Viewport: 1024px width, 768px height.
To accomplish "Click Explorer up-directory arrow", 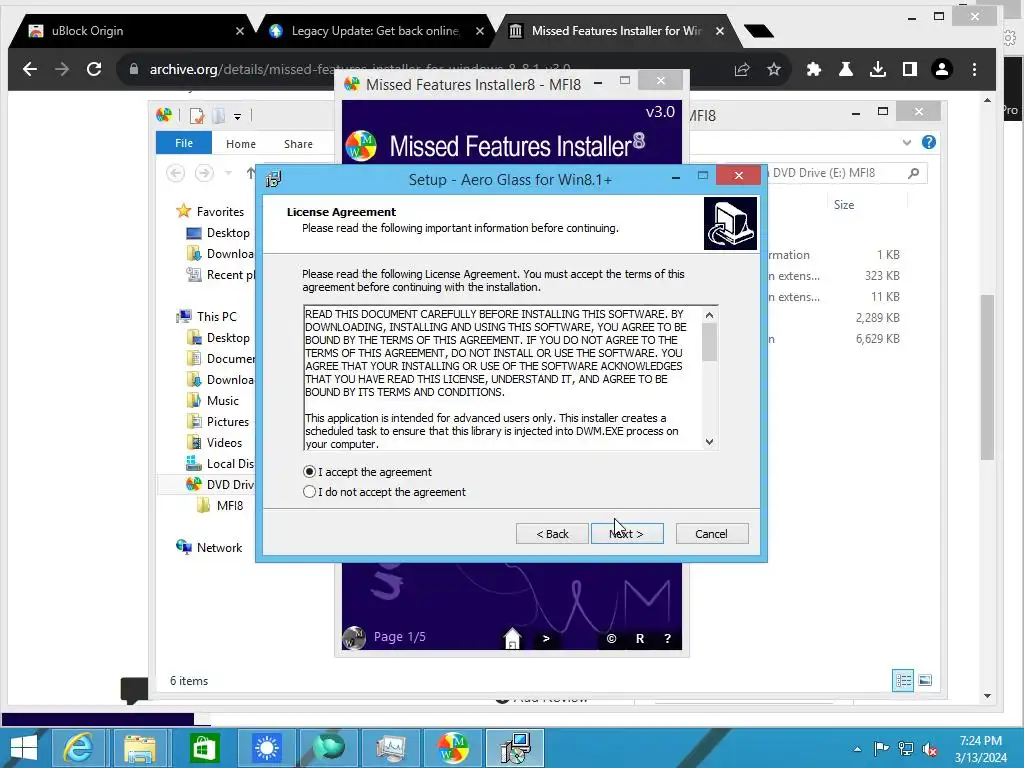I will tap(251, 172).
